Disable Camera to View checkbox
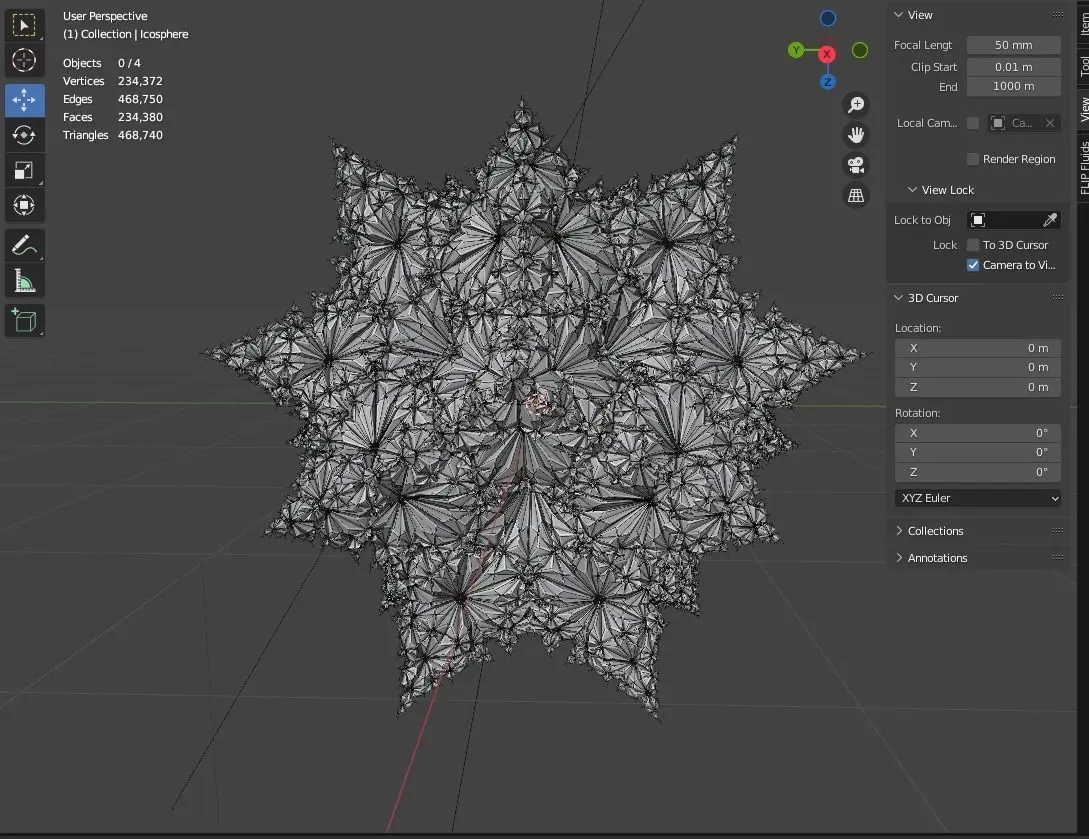 coord(973,265)
